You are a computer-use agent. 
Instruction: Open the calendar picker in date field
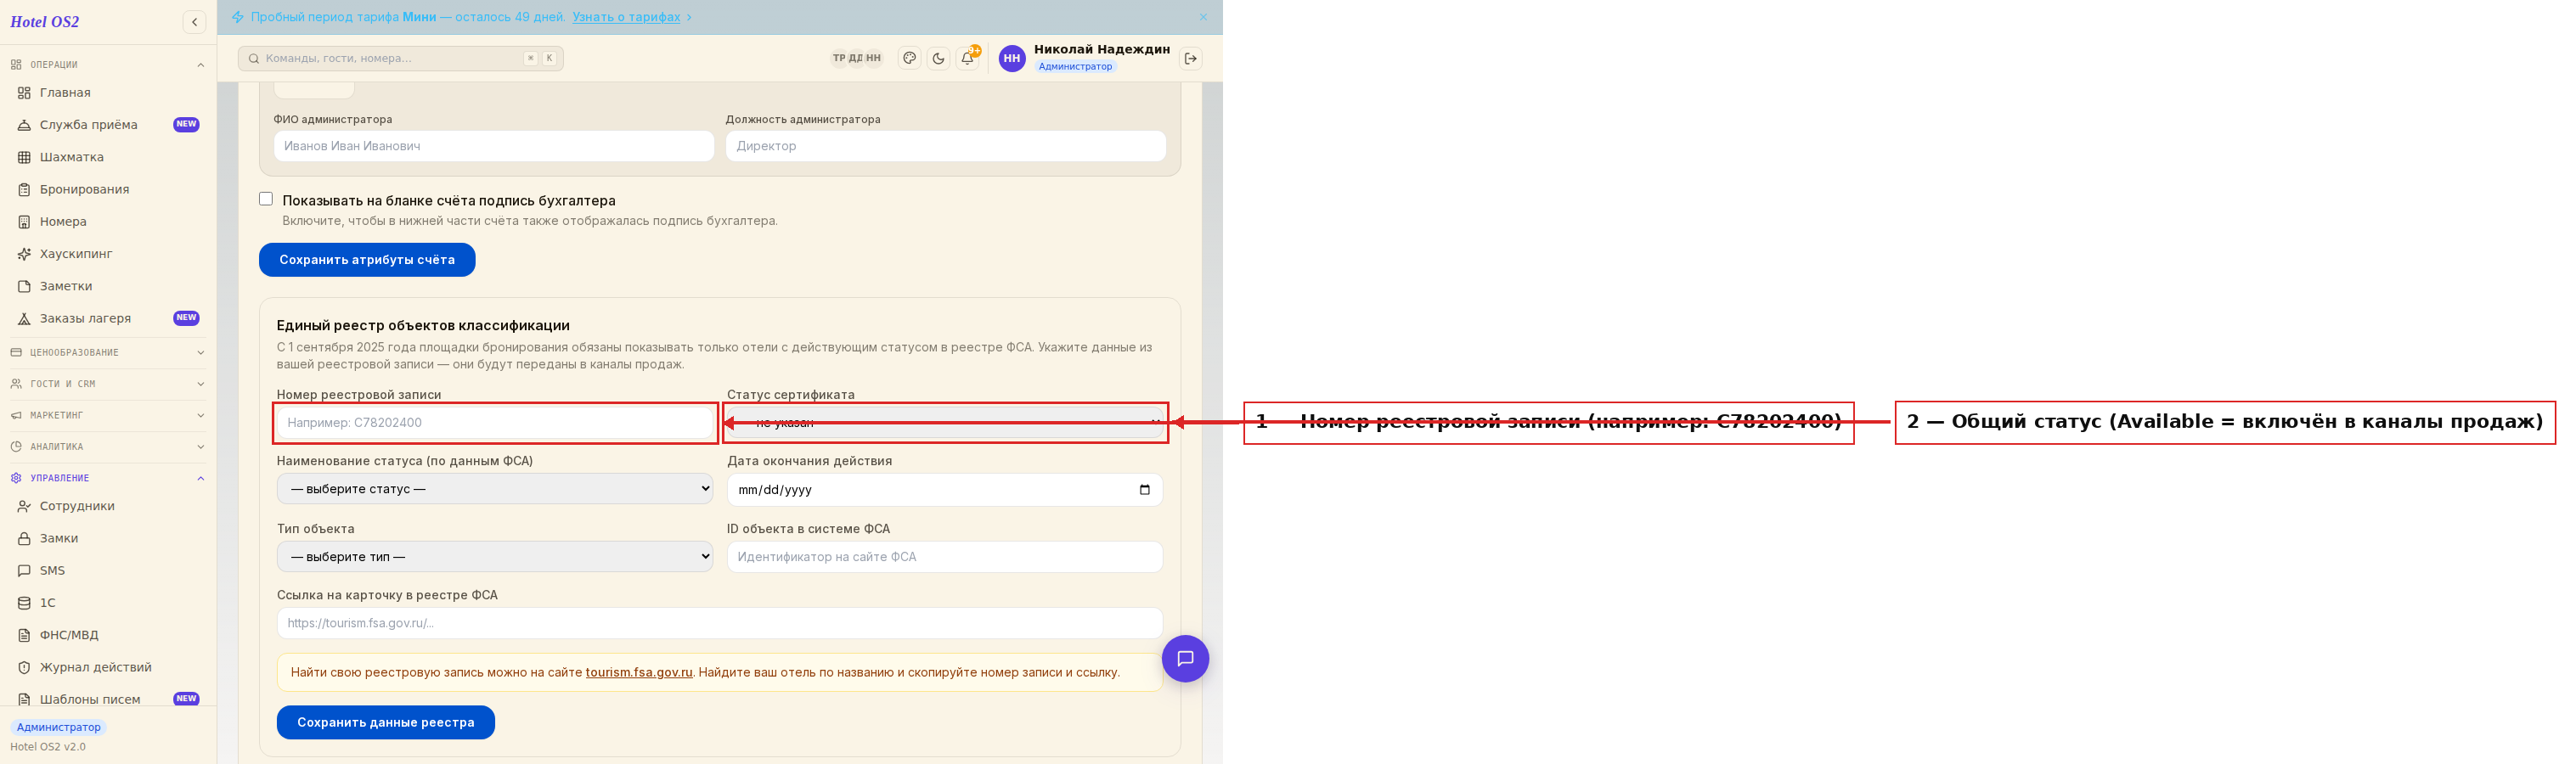click(x=1144, y=490)
